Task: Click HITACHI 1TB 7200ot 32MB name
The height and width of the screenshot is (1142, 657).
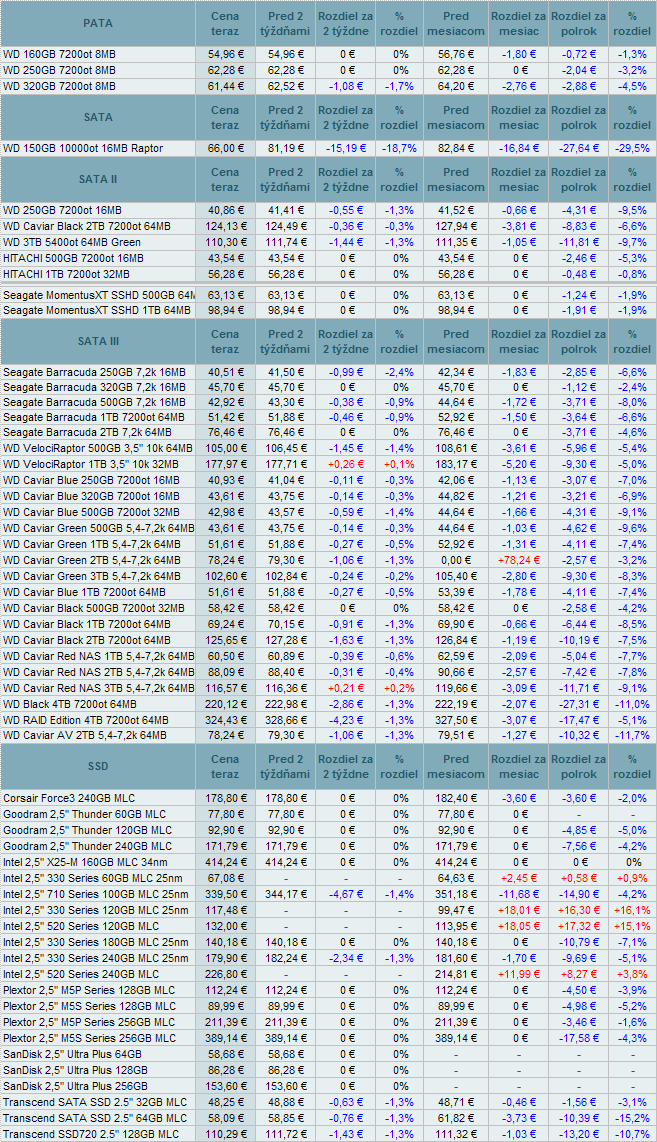Action: coord(66,275)
